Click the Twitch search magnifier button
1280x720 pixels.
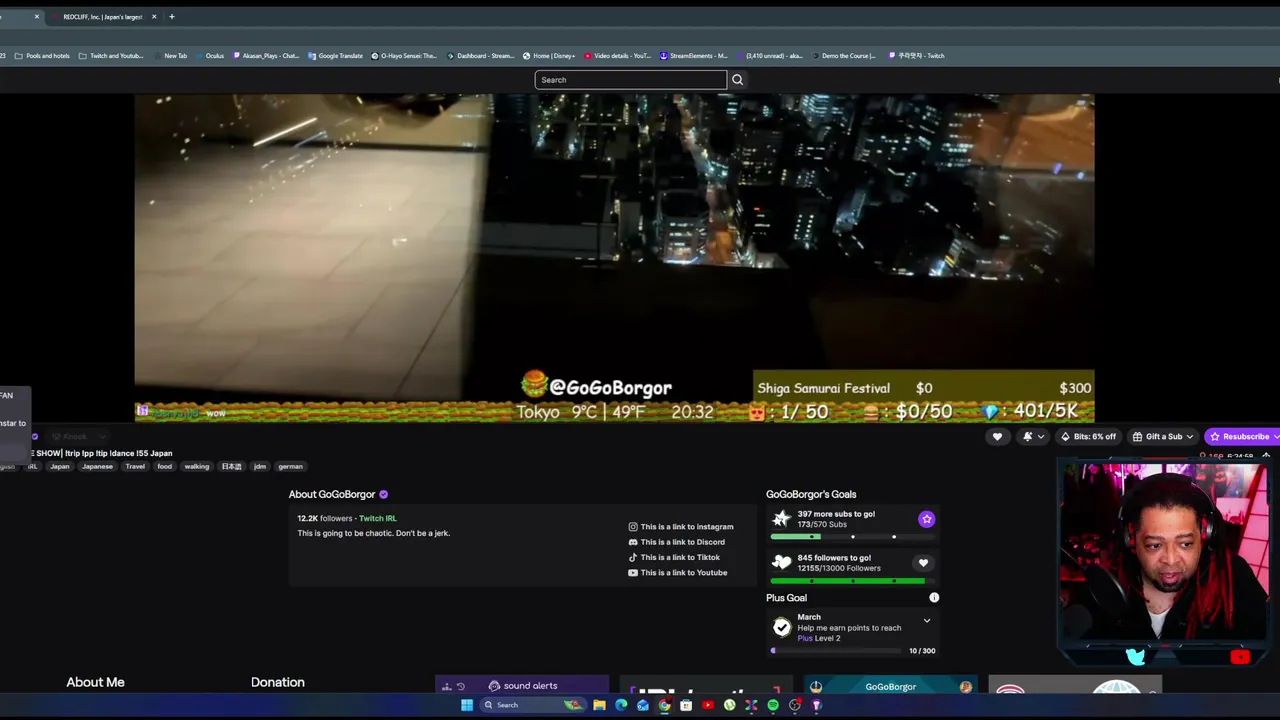coord(737,80)
